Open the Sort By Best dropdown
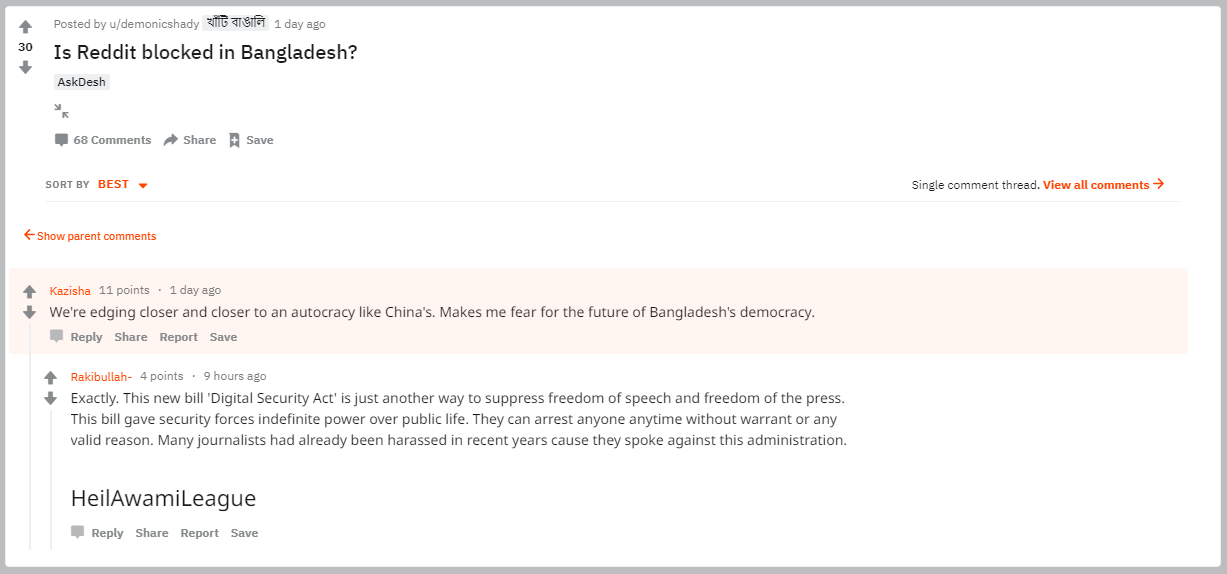The height and width of the screenshot is (574, 1227). 123,185
